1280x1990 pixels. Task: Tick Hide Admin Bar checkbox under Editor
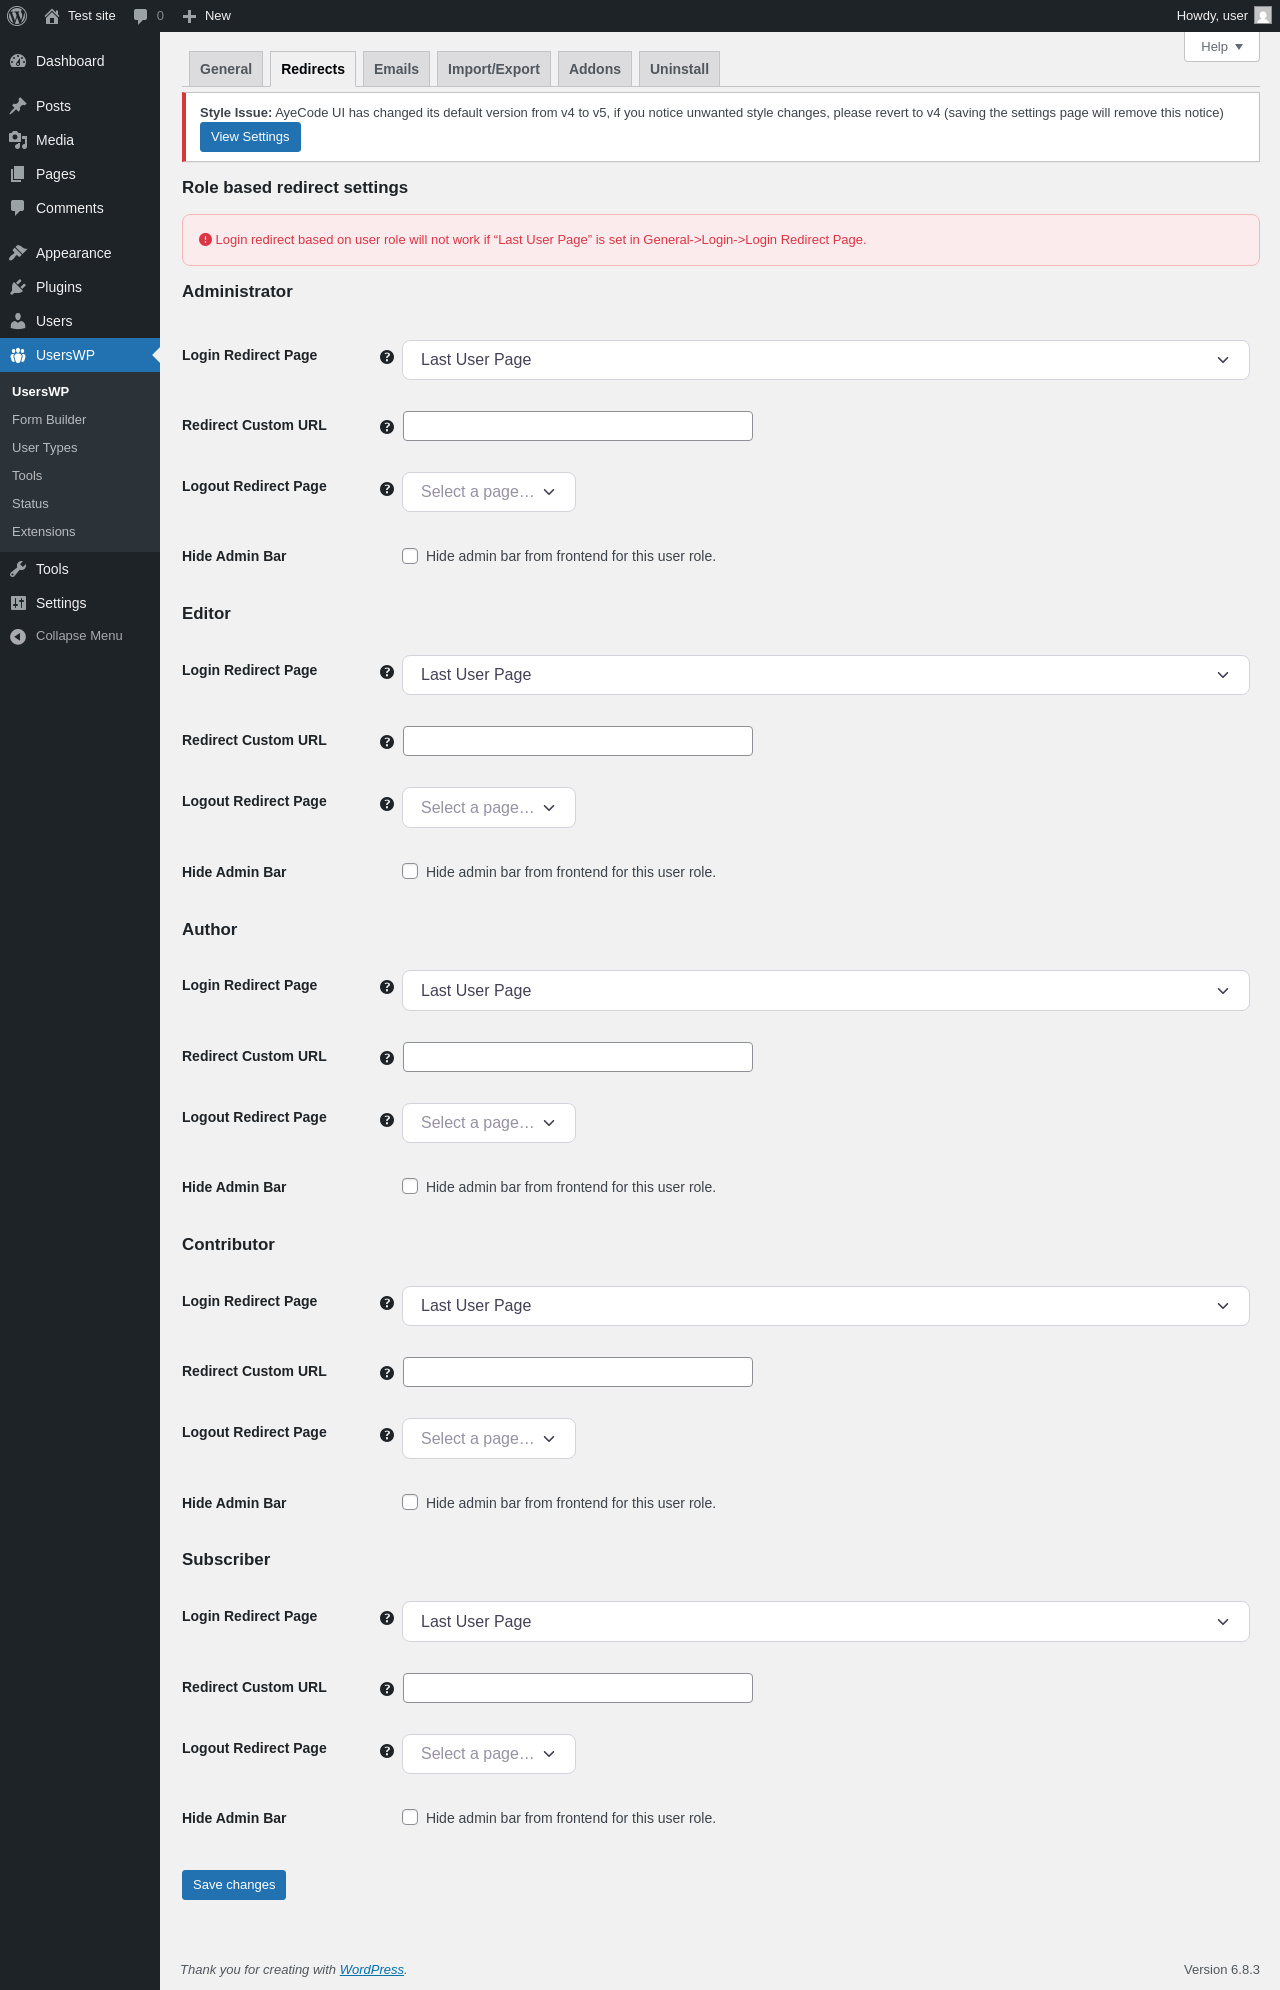pyautogui.click(x=410, y=871)
